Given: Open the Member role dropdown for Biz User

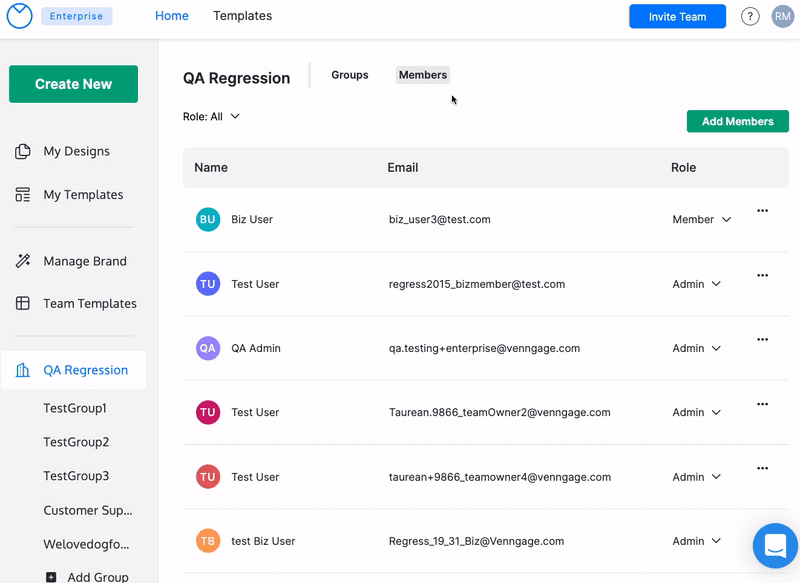Looking at the screenshot, I should [x=701, y=220].
